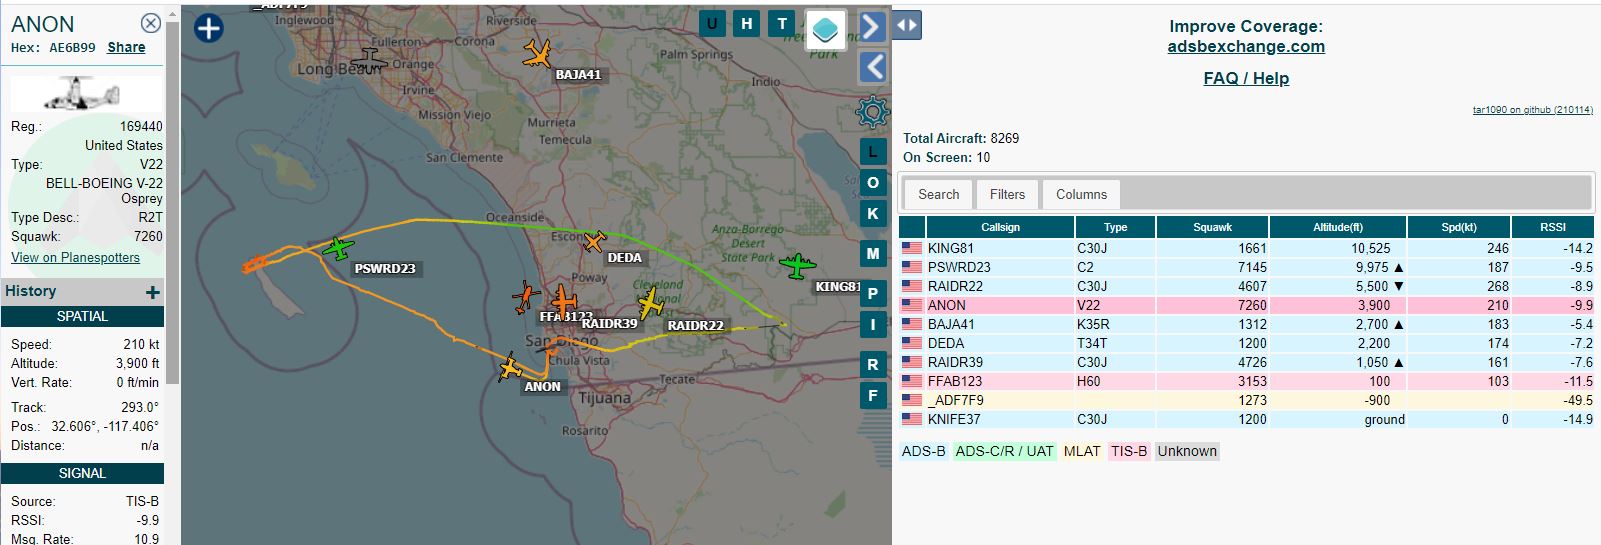Select the RAIDR22 row in table
Screen dimensions: 1601x545
(1247, 286)
